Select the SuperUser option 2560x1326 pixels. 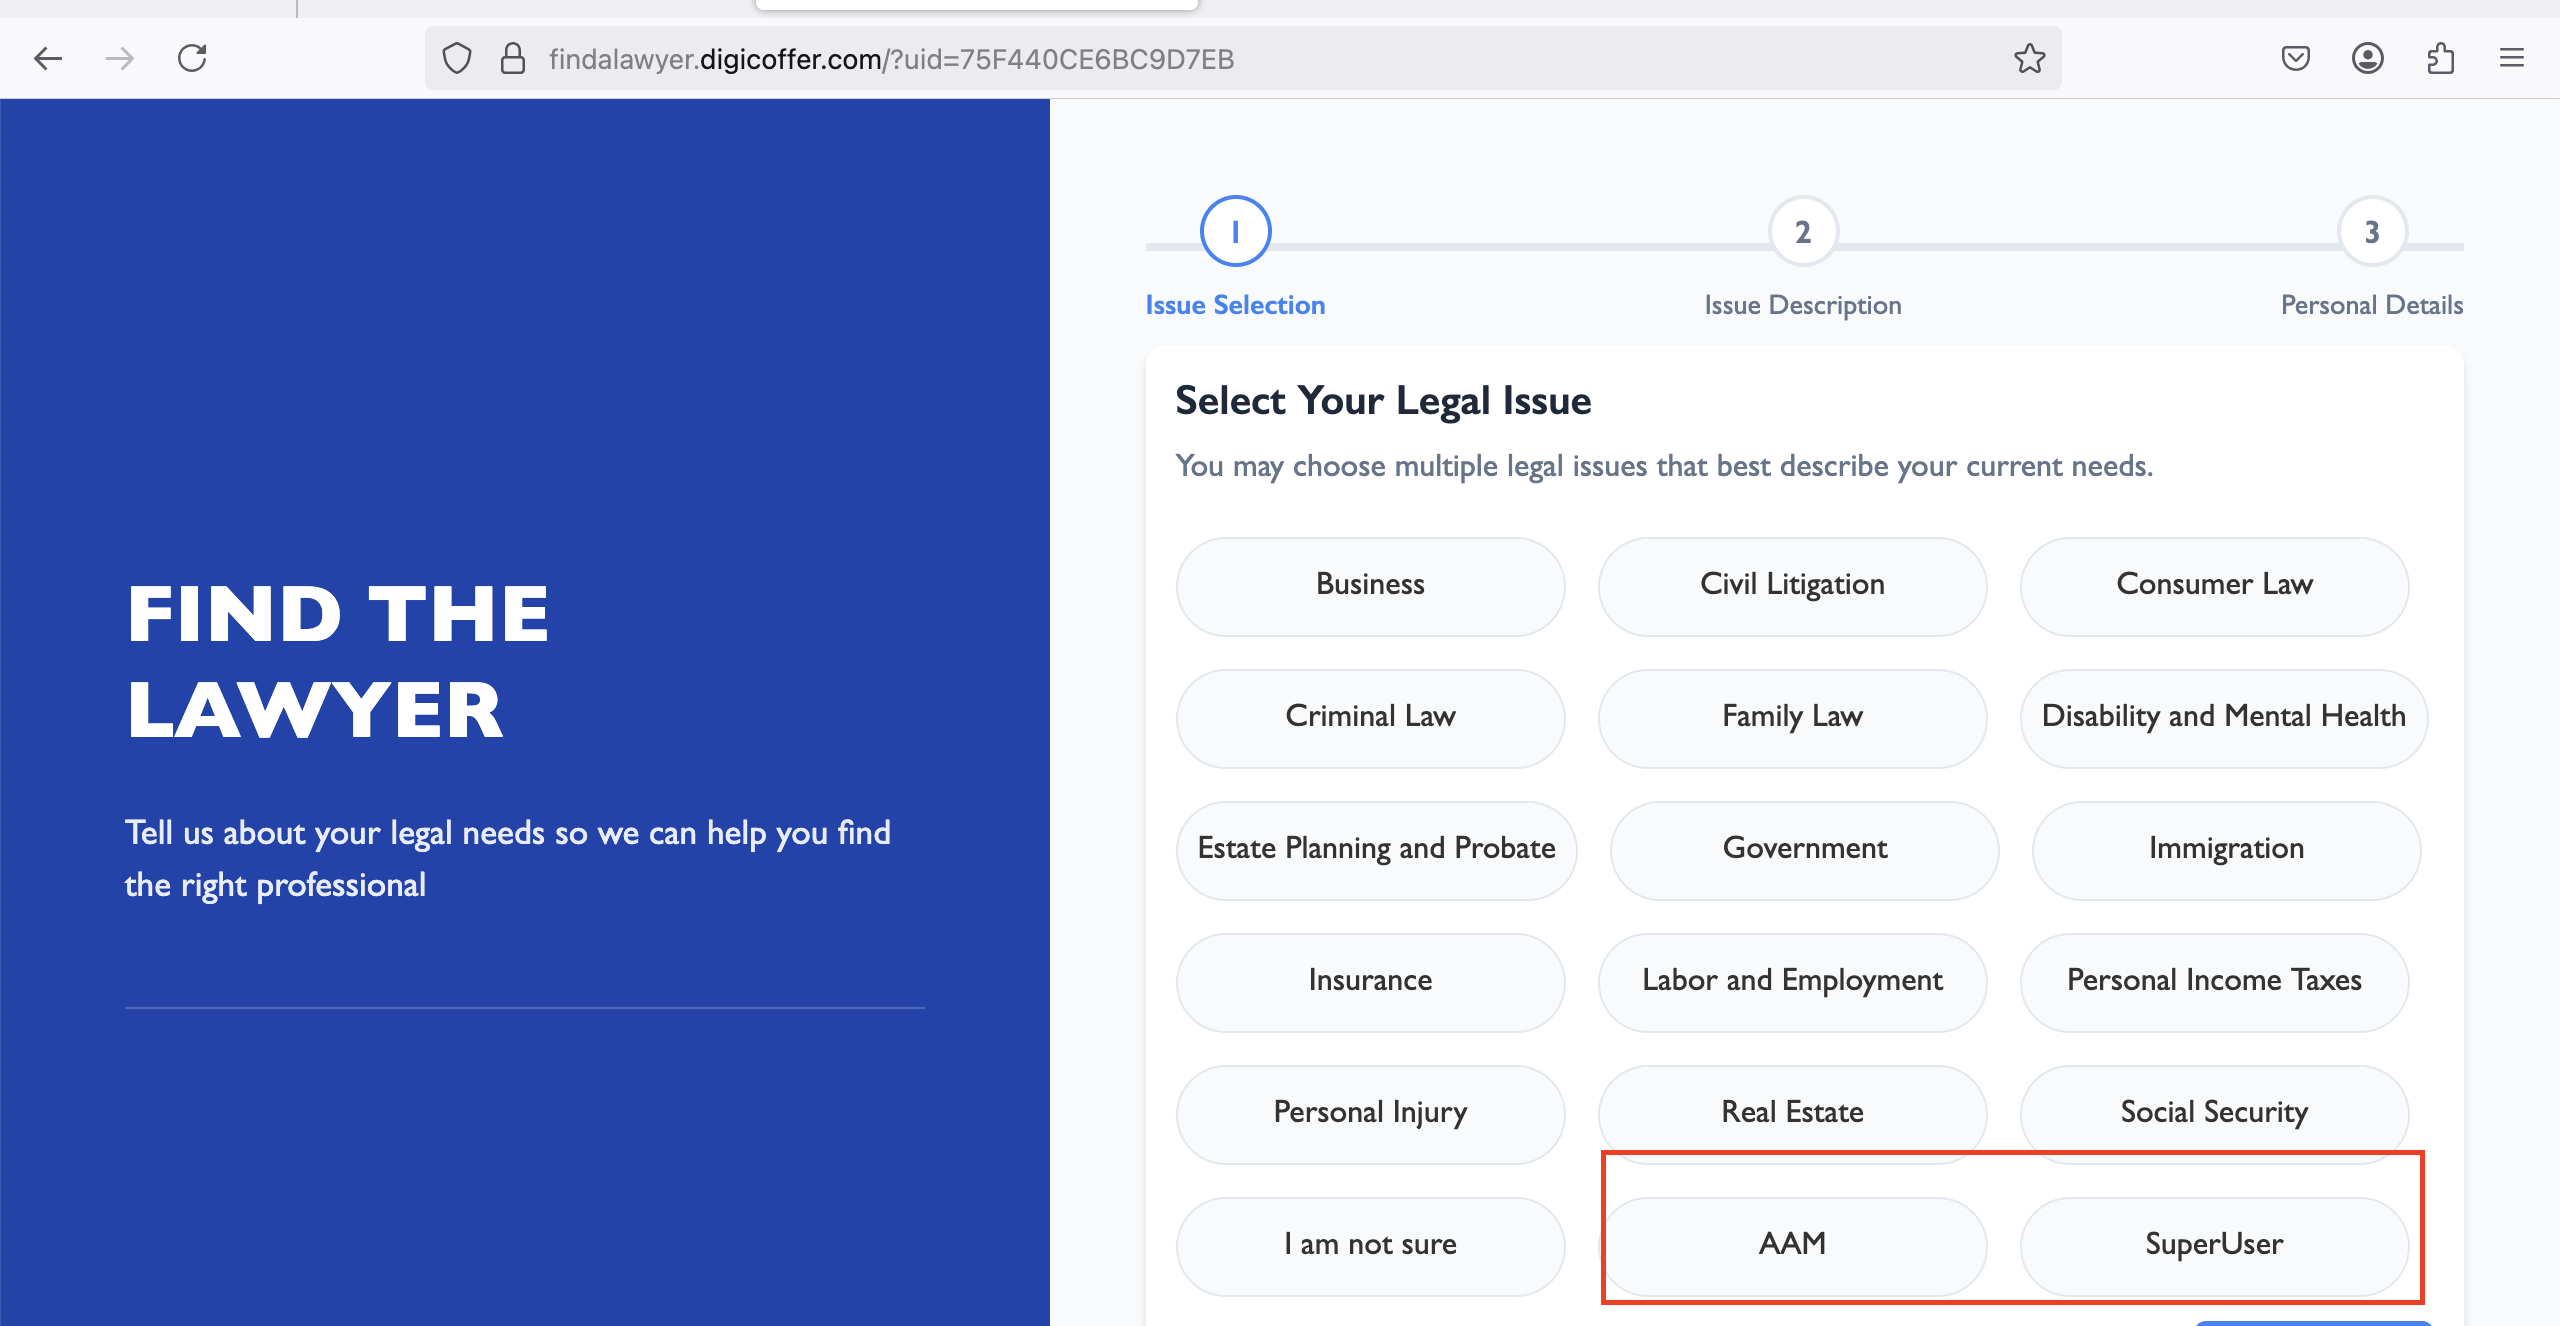2214,1246
